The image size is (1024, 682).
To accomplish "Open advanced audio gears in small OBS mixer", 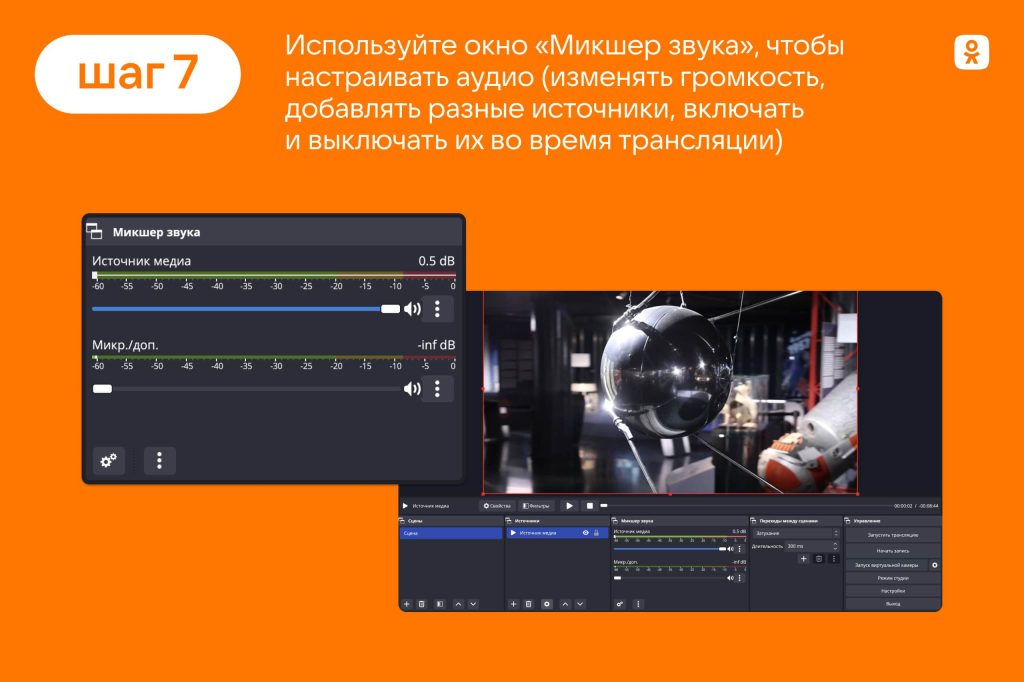I will (x=620, y=604).
